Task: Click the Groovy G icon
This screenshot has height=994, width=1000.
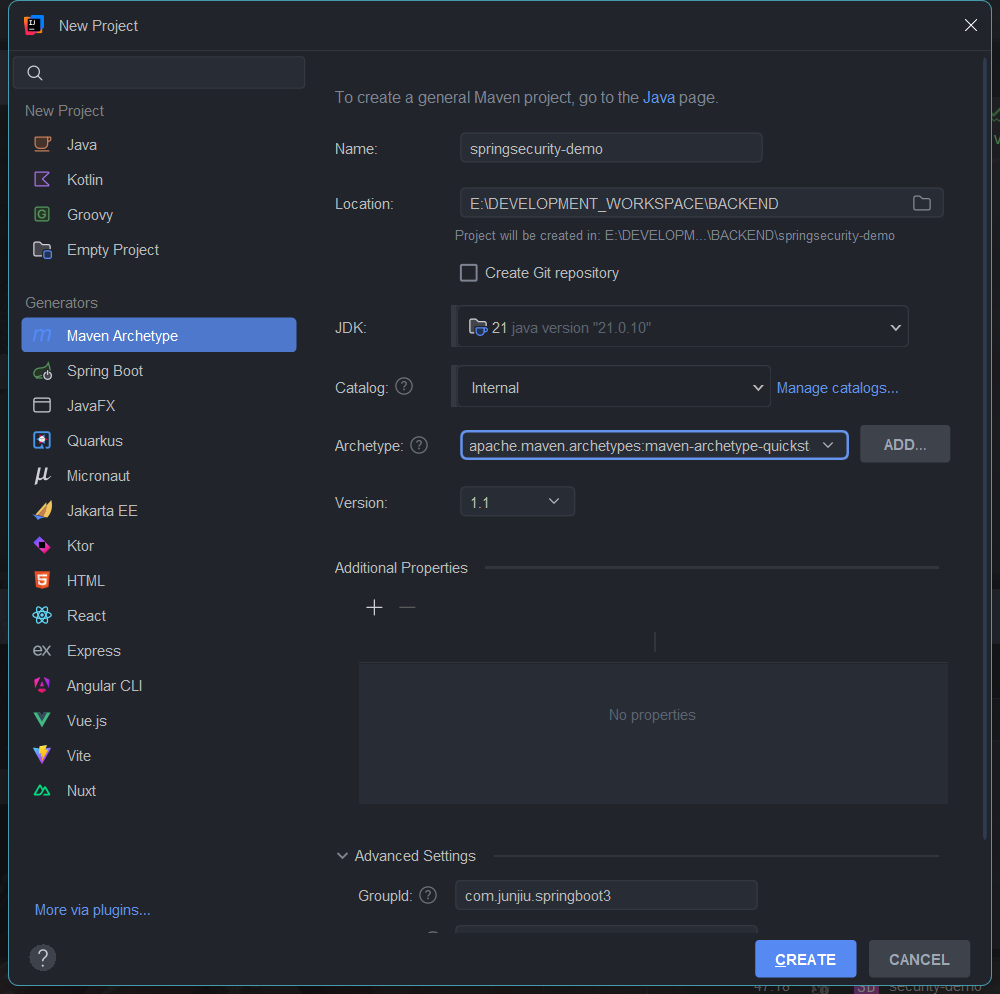Action: tap(42, 214)
